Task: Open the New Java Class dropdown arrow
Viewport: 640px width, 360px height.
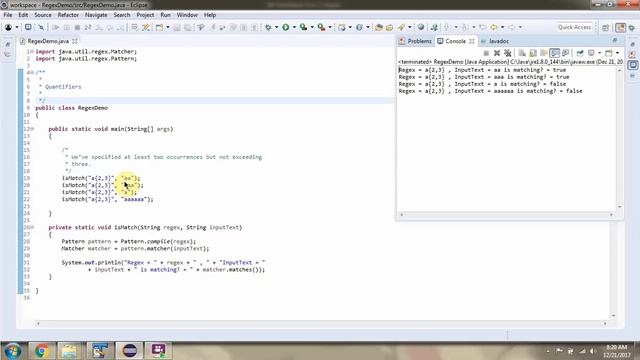Action: click(368, 27)
